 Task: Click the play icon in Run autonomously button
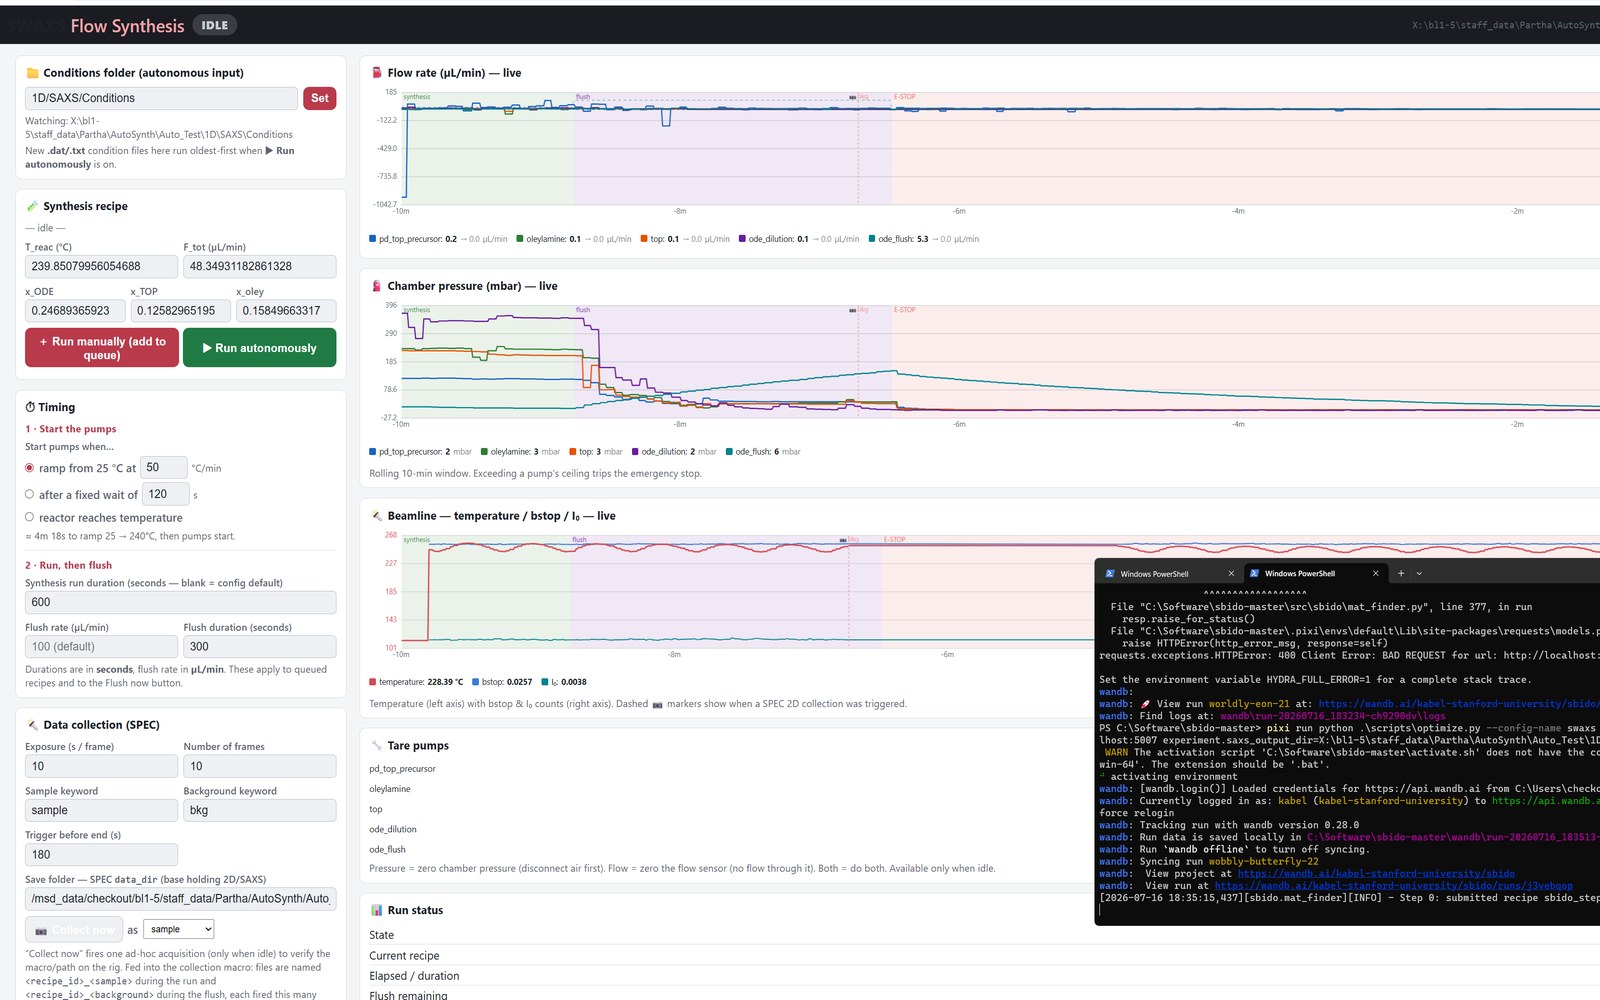click(207, 348)
